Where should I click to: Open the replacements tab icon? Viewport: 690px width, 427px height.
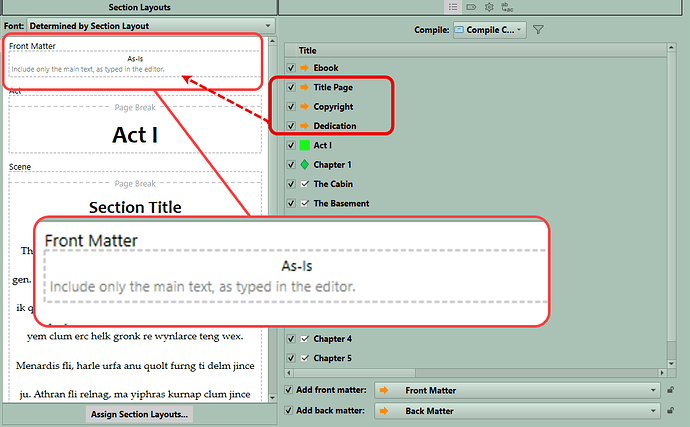tap(506, 6)
